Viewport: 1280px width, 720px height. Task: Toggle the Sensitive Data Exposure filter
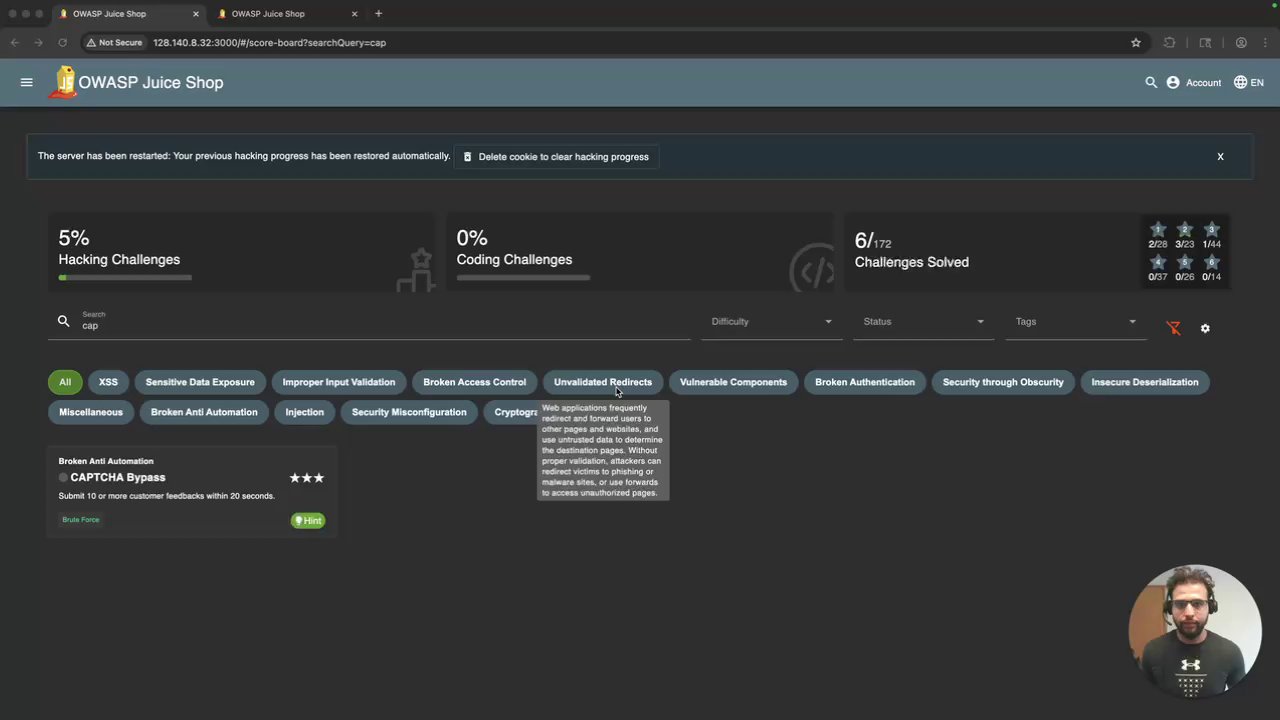coord(200,382)
